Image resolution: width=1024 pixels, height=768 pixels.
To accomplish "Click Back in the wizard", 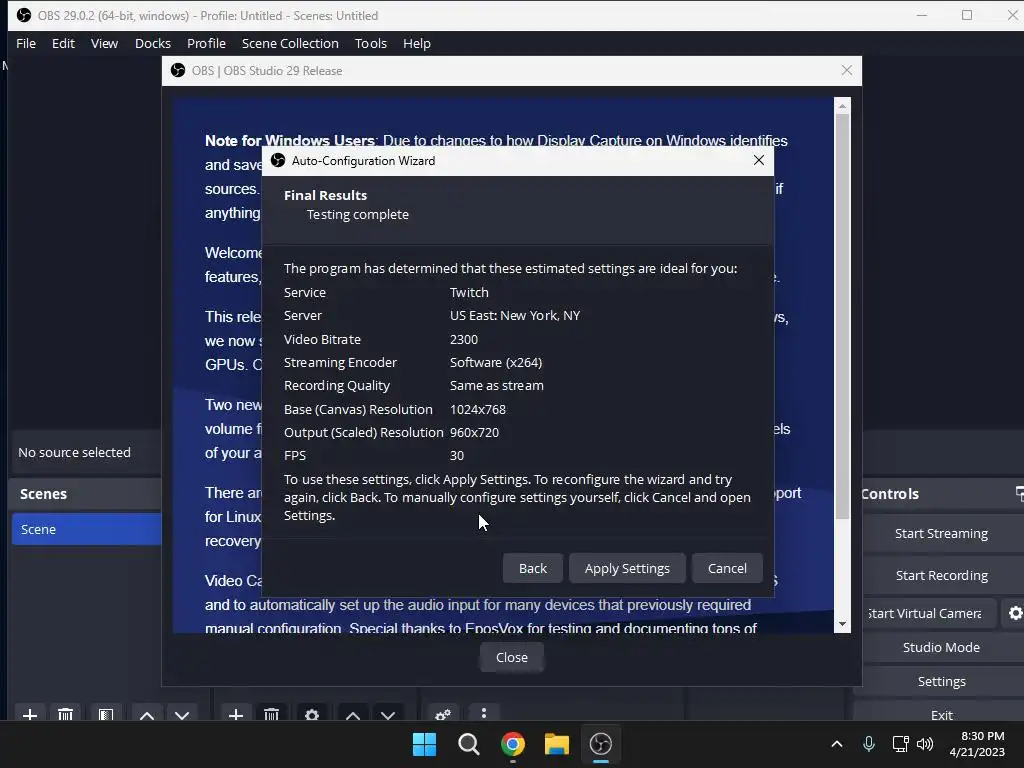I will tap(532, 568).
